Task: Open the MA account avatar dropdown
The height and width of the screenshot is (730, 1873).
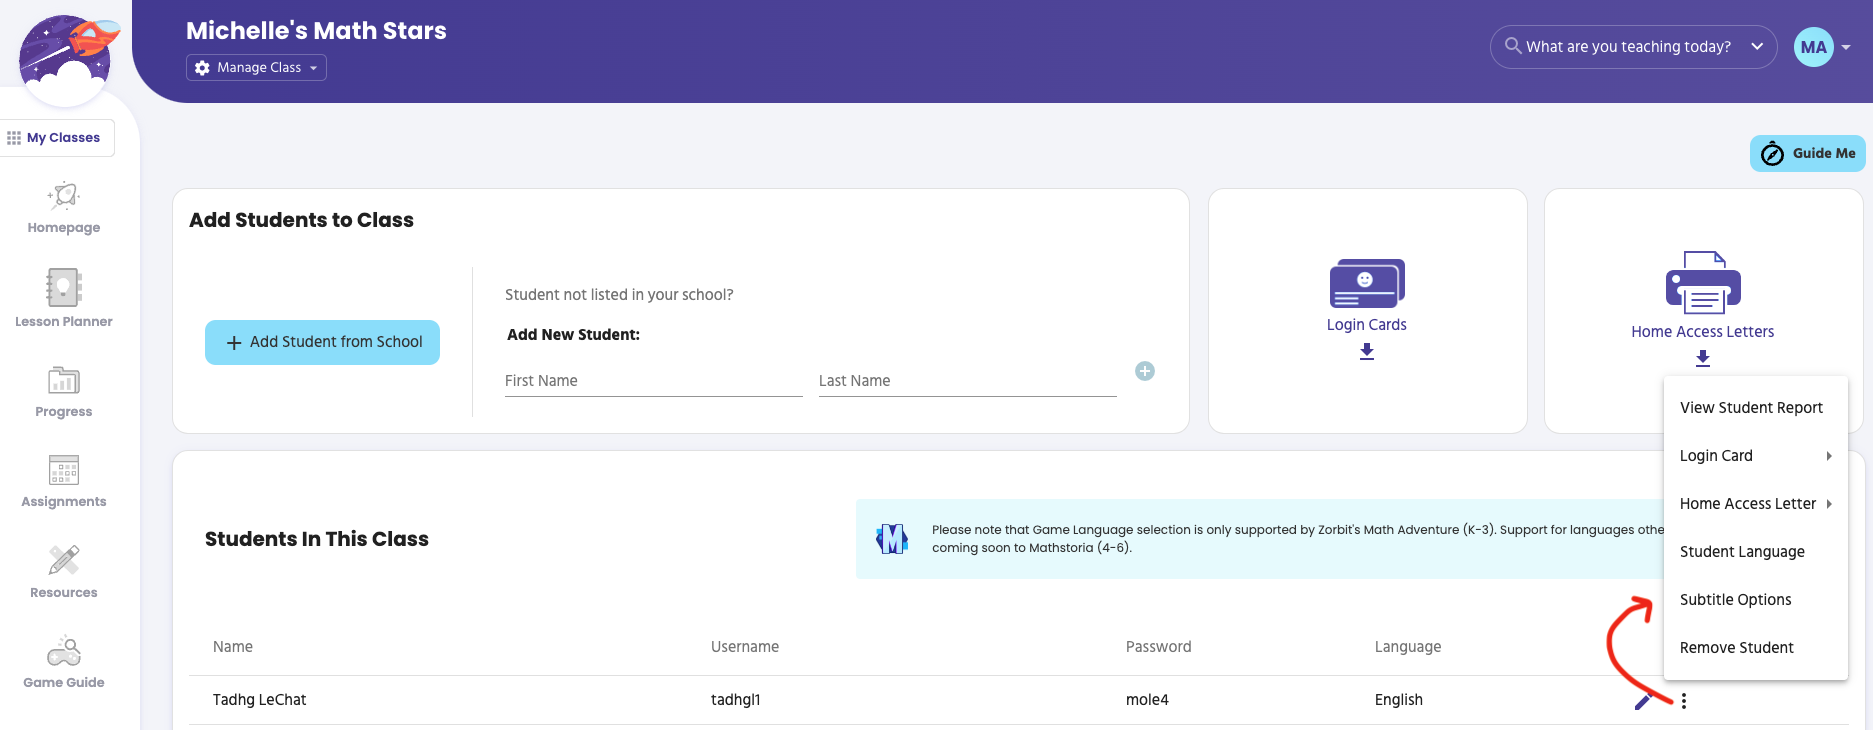Action: pos(1822,47)
